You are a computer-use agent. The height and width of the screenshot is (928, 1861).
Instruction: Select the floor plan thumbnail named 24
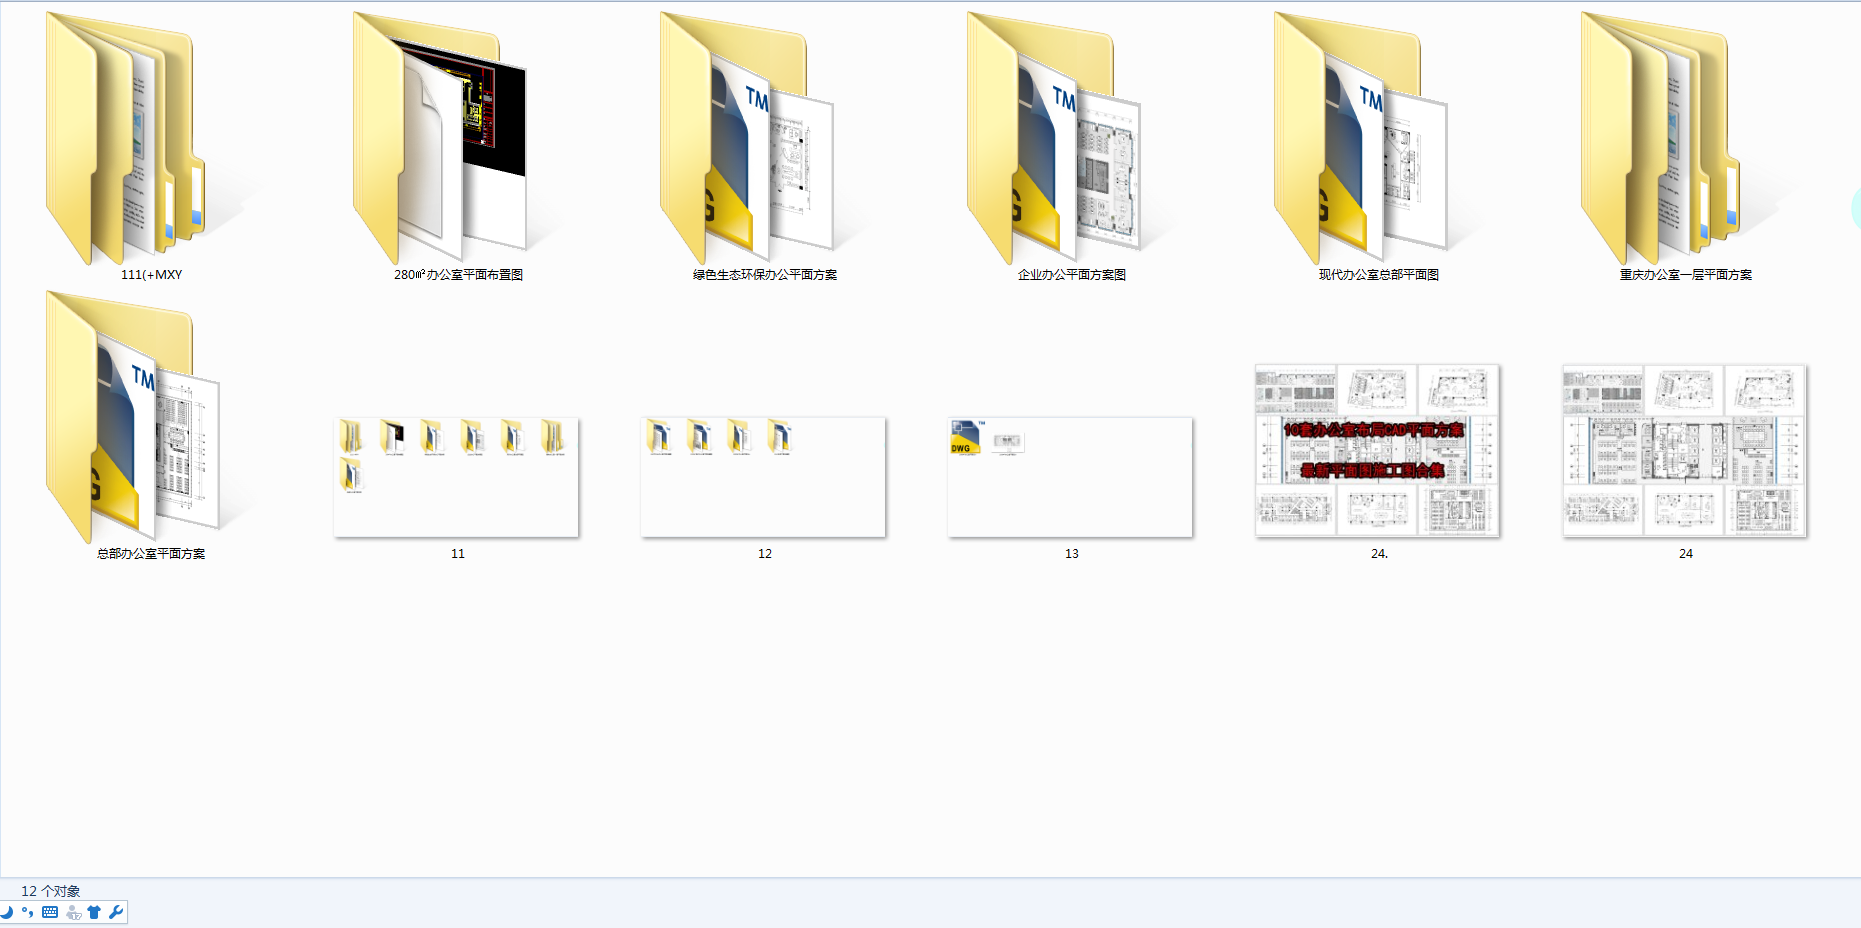[x=1685, y=451]
